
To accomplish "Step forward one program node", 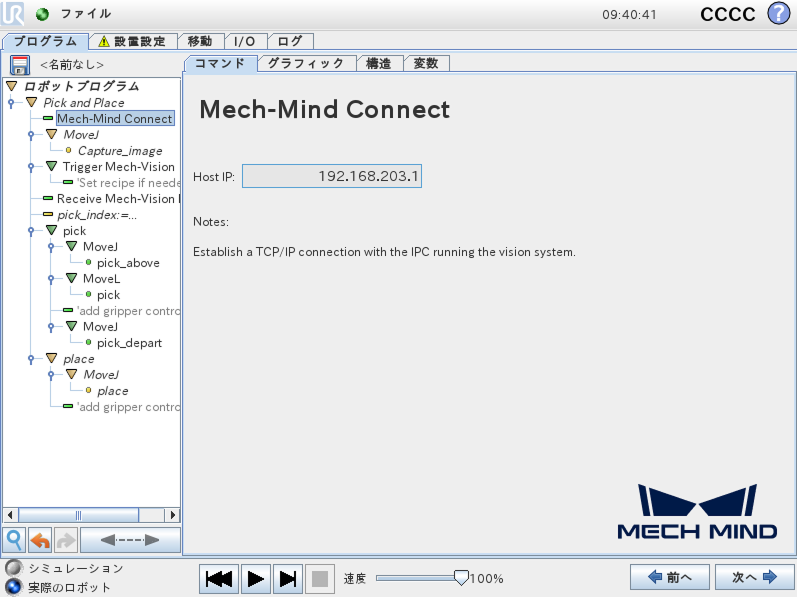I will [x=288, y=579].
